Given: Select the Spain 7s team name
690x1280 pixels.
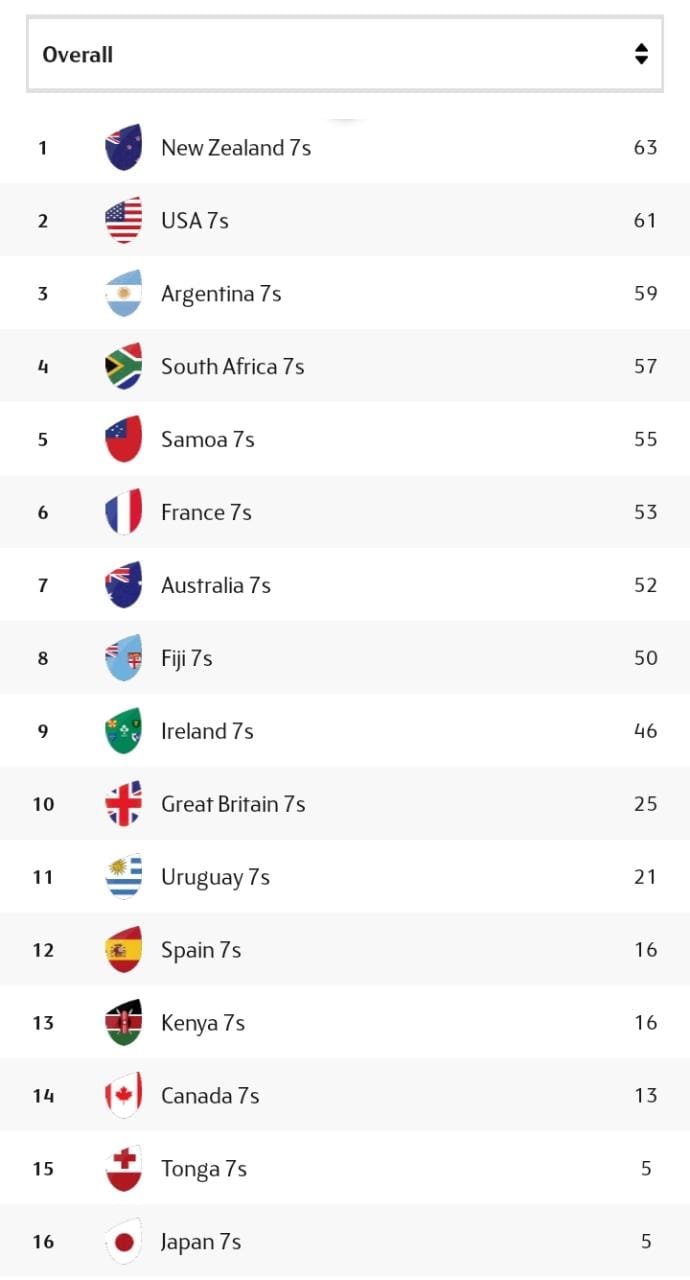Looking at the screenshot, I should [x=201, y=950].
